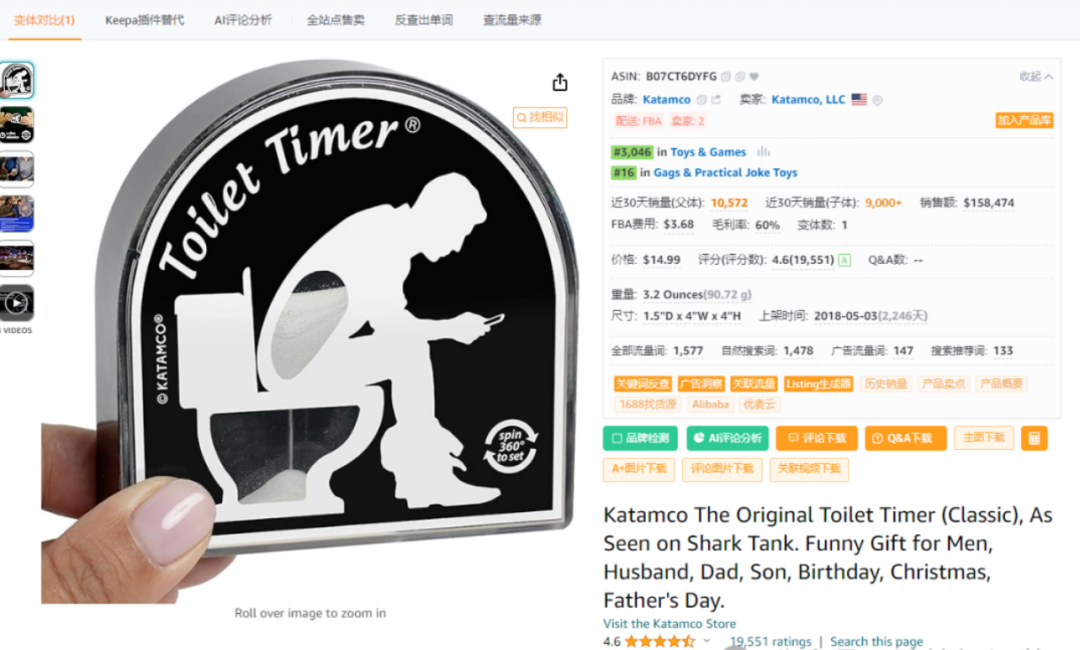Image resolution: width=1080 pixels, height=650 pixels.
Task: Copy the ASIN using the first copy icon
Action: (725, 76)
